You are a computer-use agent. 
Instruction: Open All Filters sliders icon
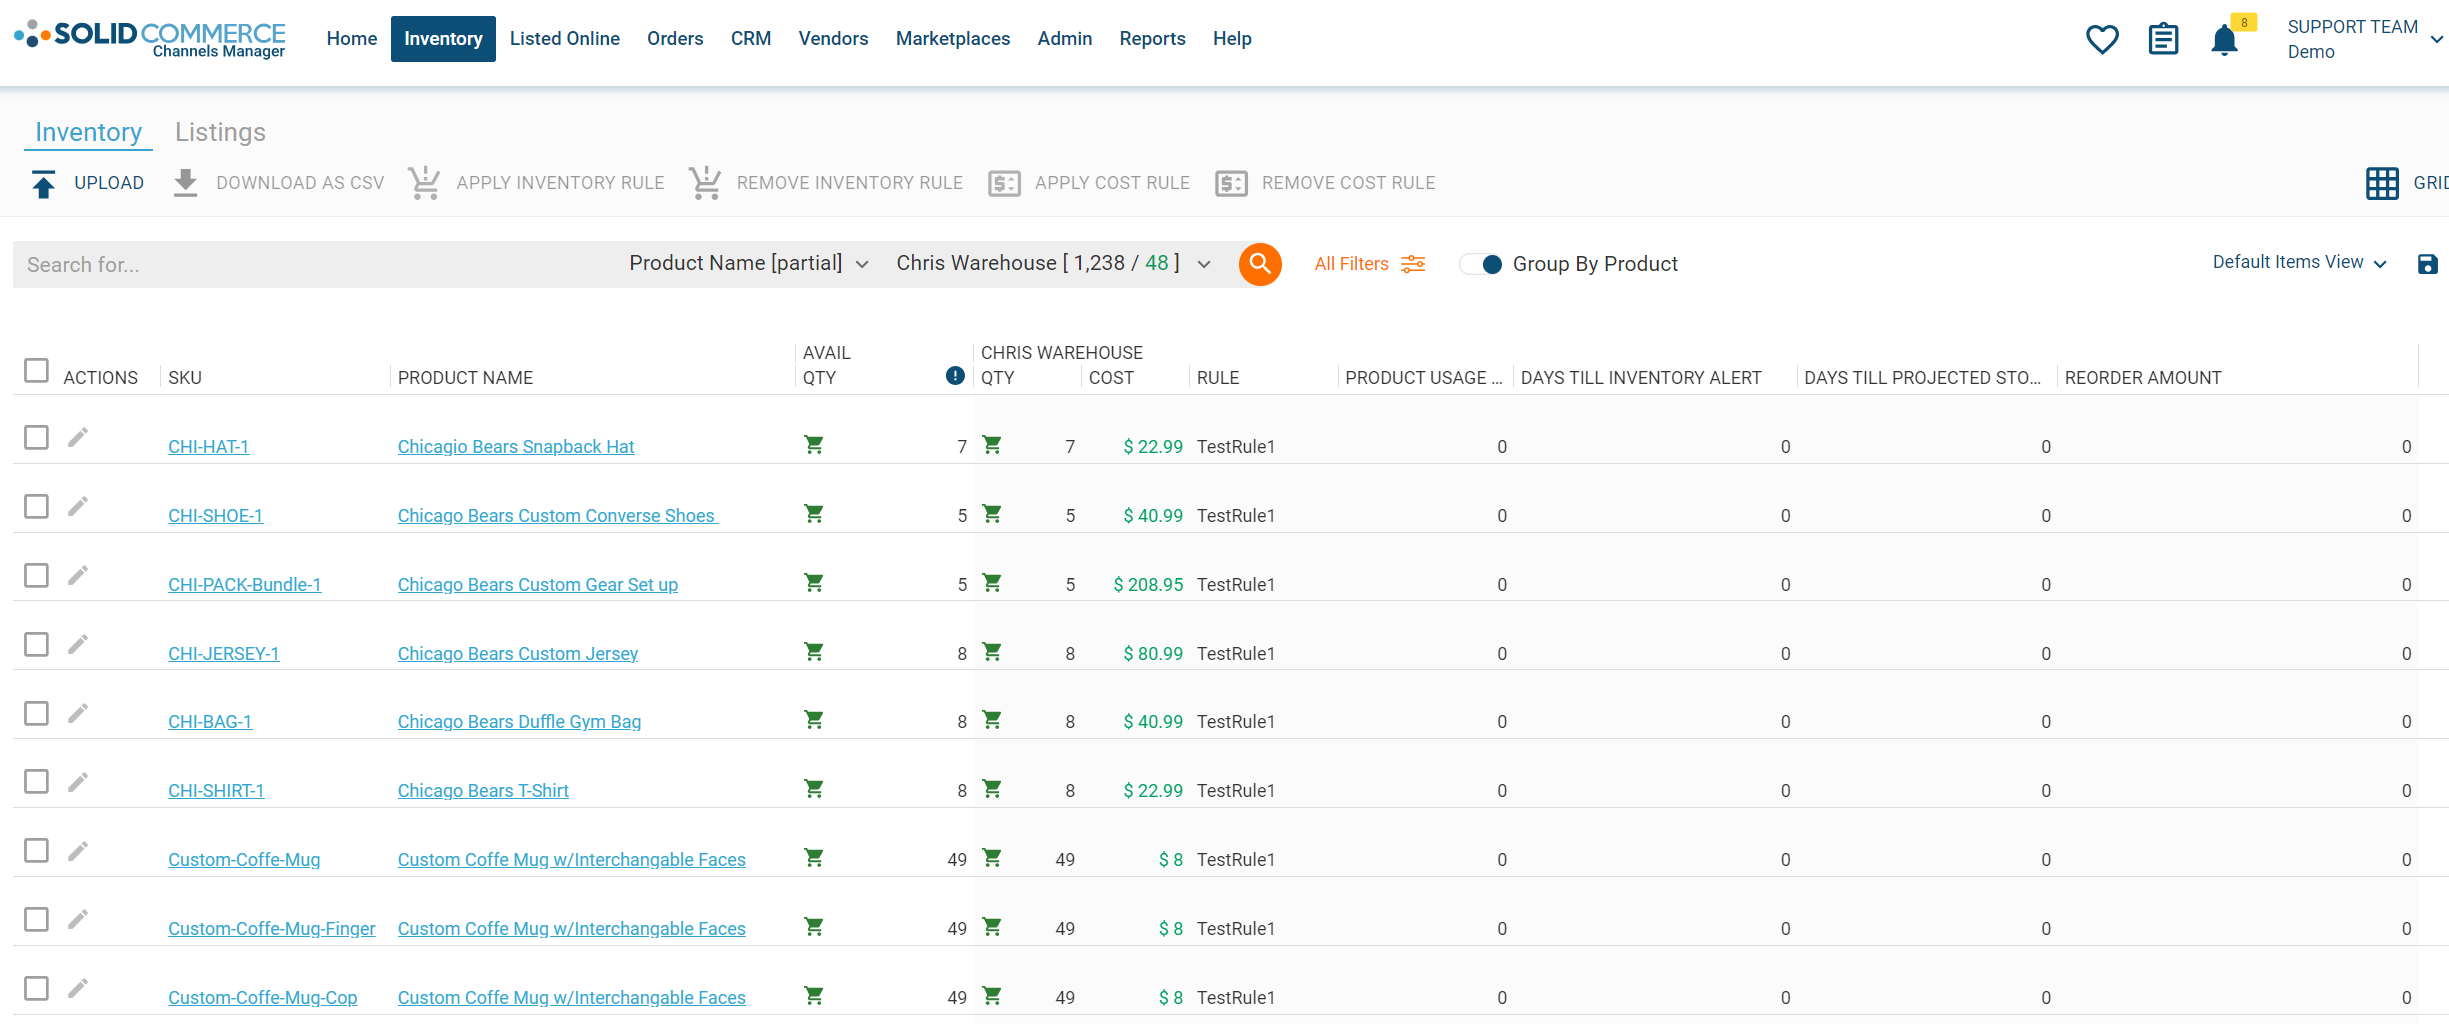(x=1413, y=264)
